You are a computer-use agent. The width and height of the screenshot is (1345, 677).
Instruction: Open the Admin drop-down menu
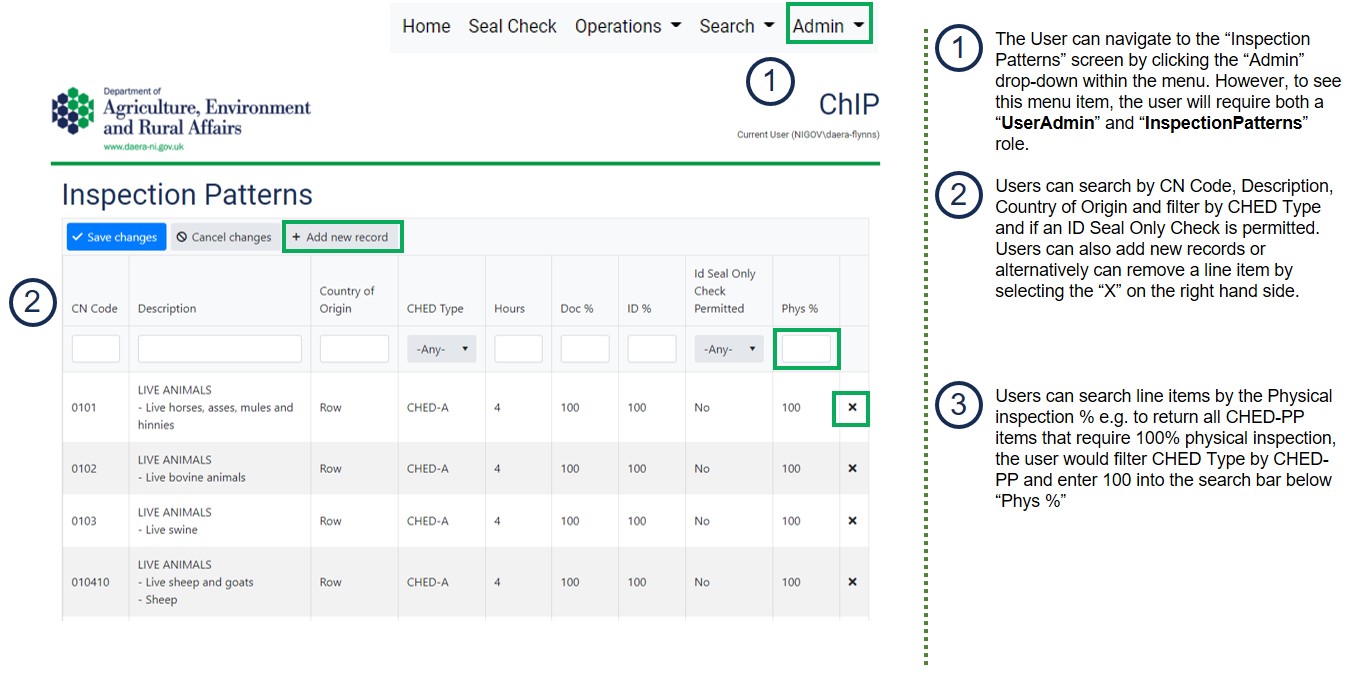tap(829, 26)
